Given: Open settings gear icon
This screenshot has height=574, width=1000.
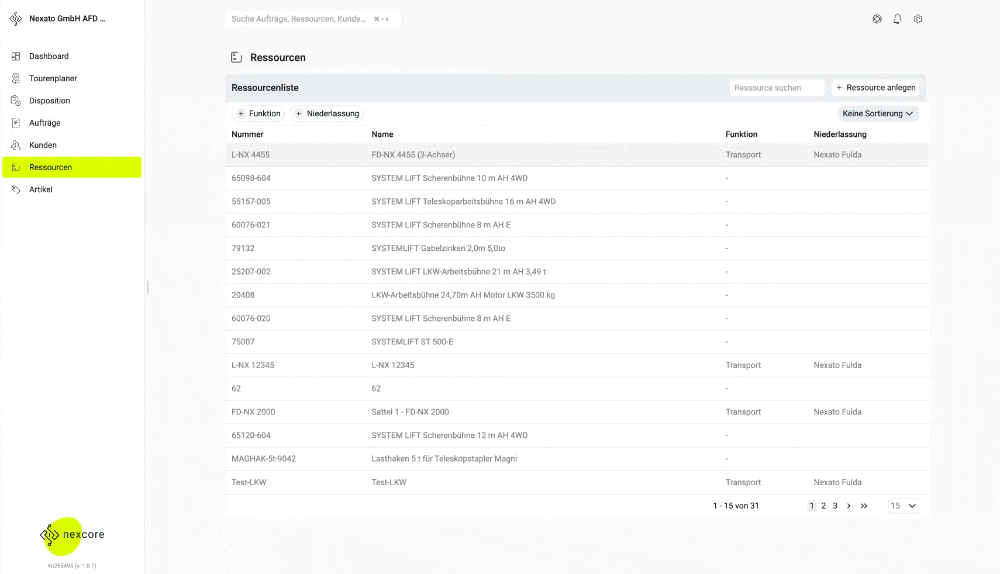Looking at the screenshot, I should 918,19.
